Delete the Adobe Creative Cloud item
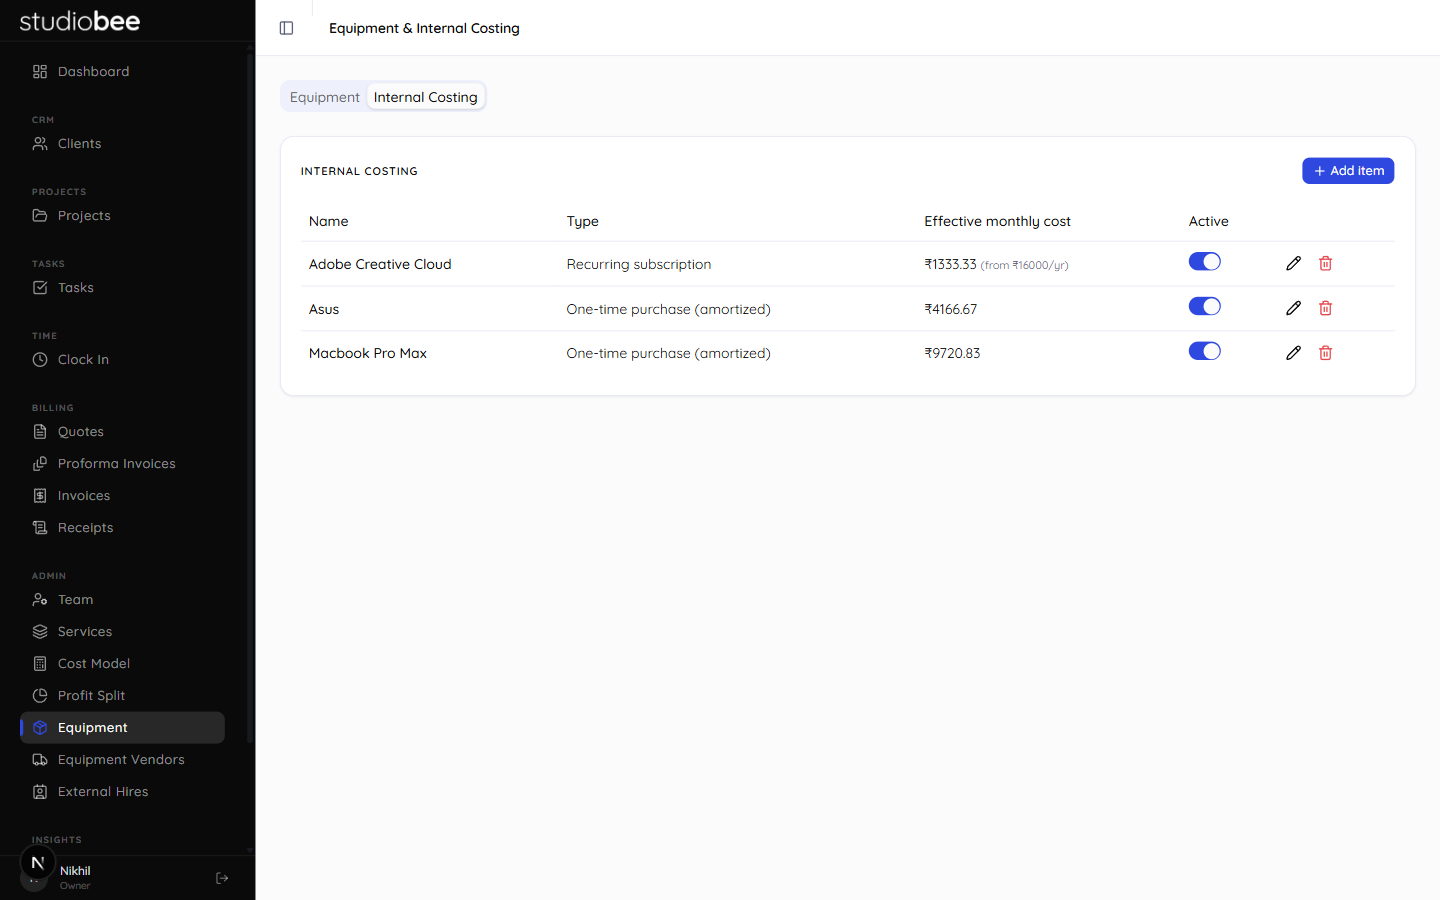The width and height of the screenshot is (1440, 900). 1325,263
